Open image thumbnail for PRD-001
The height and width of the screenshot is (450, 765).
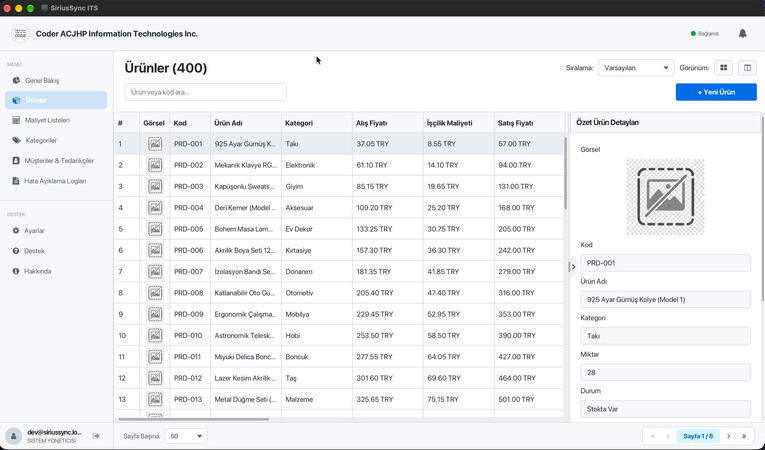(155, 144)
